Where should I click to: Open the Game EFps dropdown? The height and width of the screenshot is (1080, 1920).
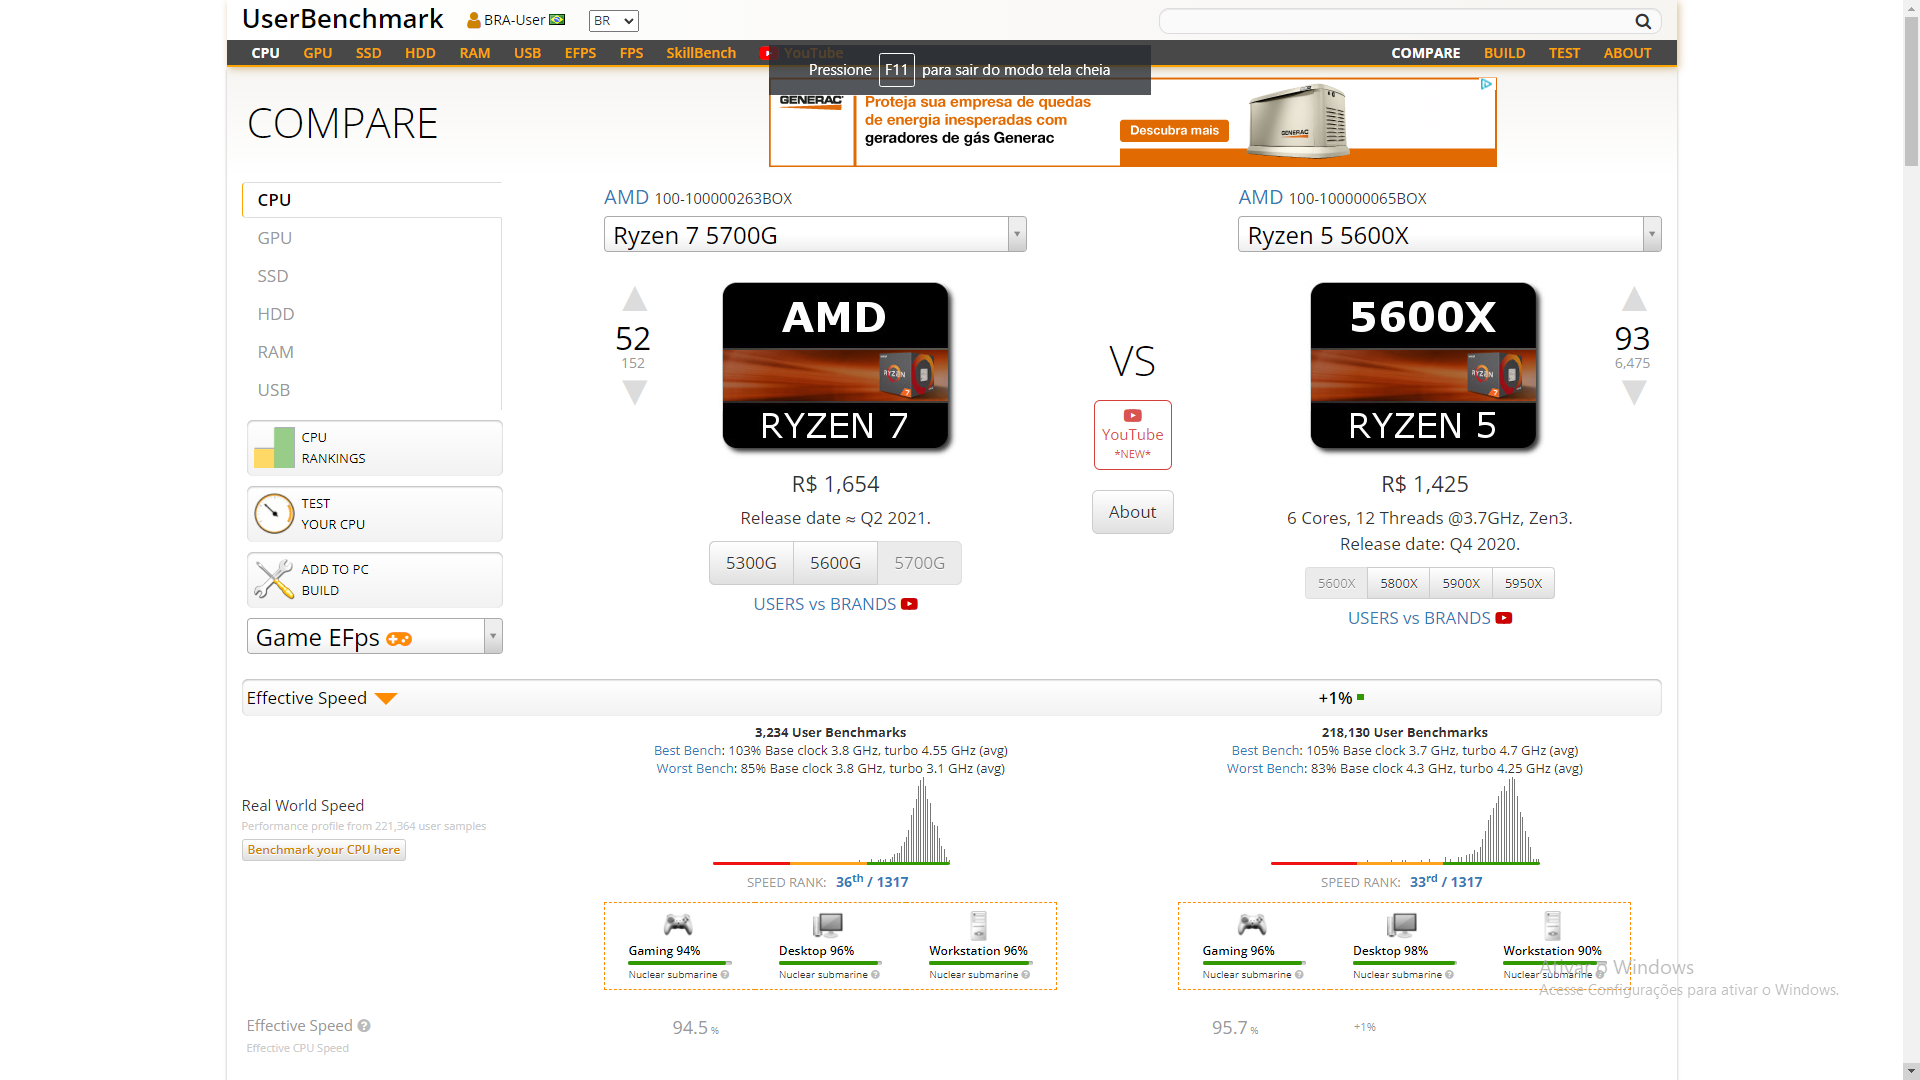click(375, 637)
